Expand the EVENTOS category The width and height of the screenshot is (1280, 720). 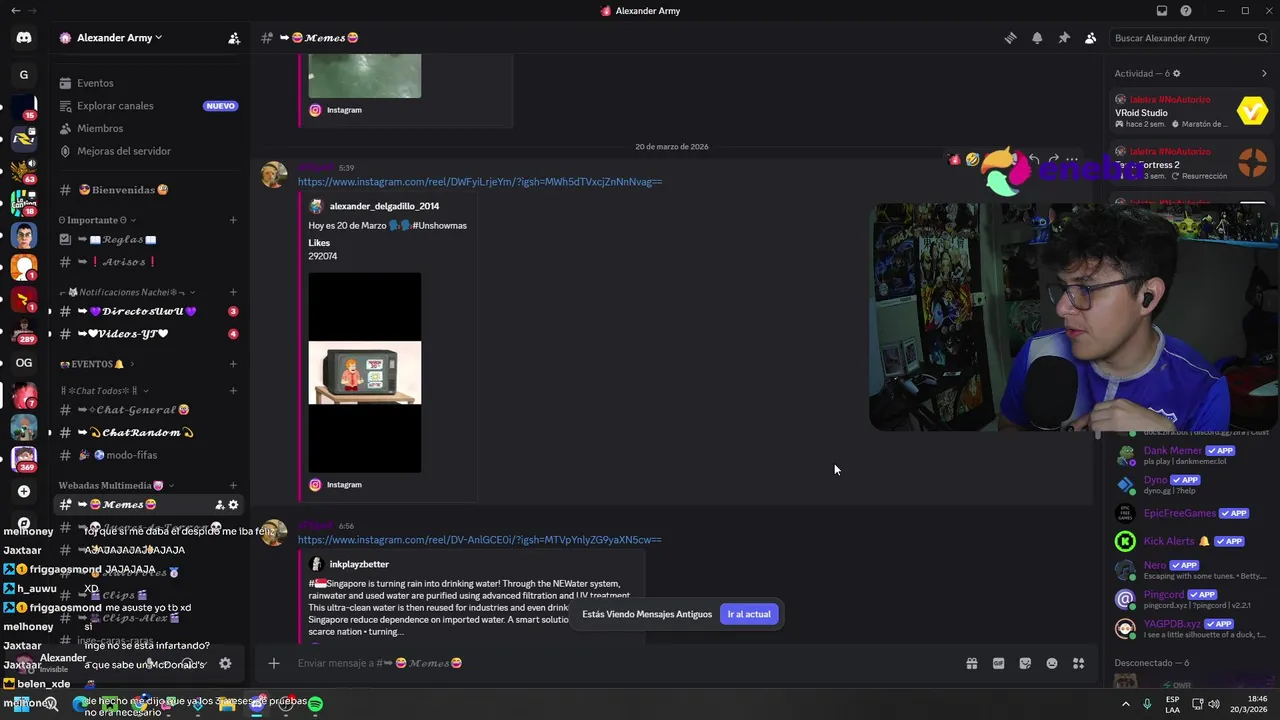point(96,364)
